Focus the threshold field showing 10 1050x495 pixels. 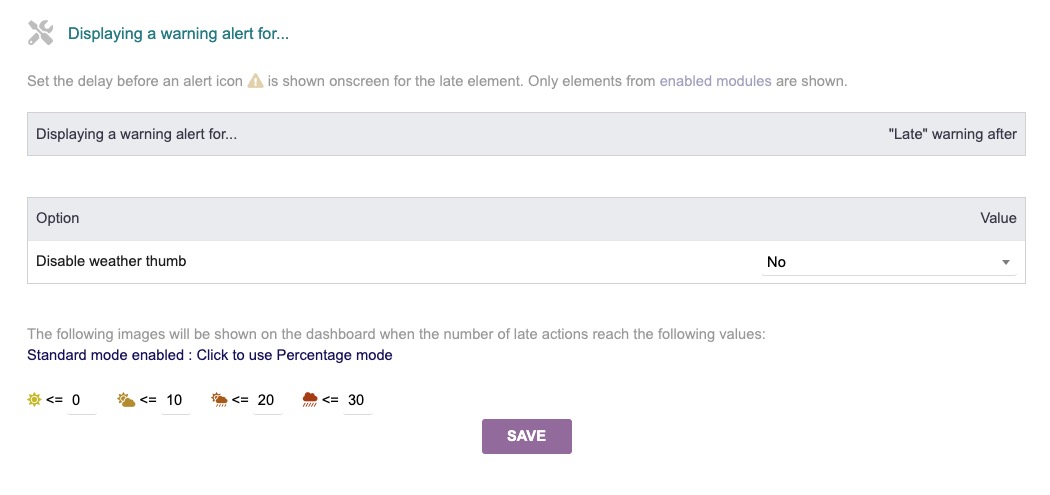pyautogui.click(x=175, y=400)
